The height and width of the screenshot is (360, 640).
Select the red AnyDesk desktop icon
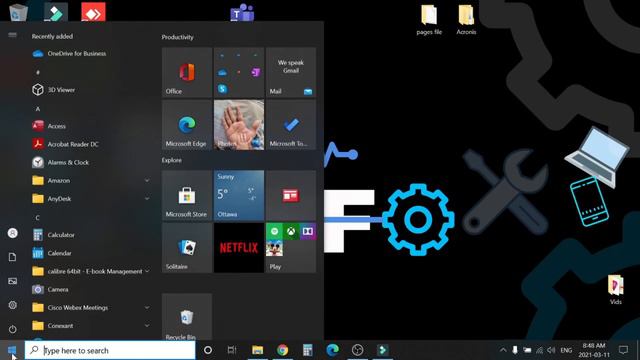pyautogui.click(x=93, y=11)
